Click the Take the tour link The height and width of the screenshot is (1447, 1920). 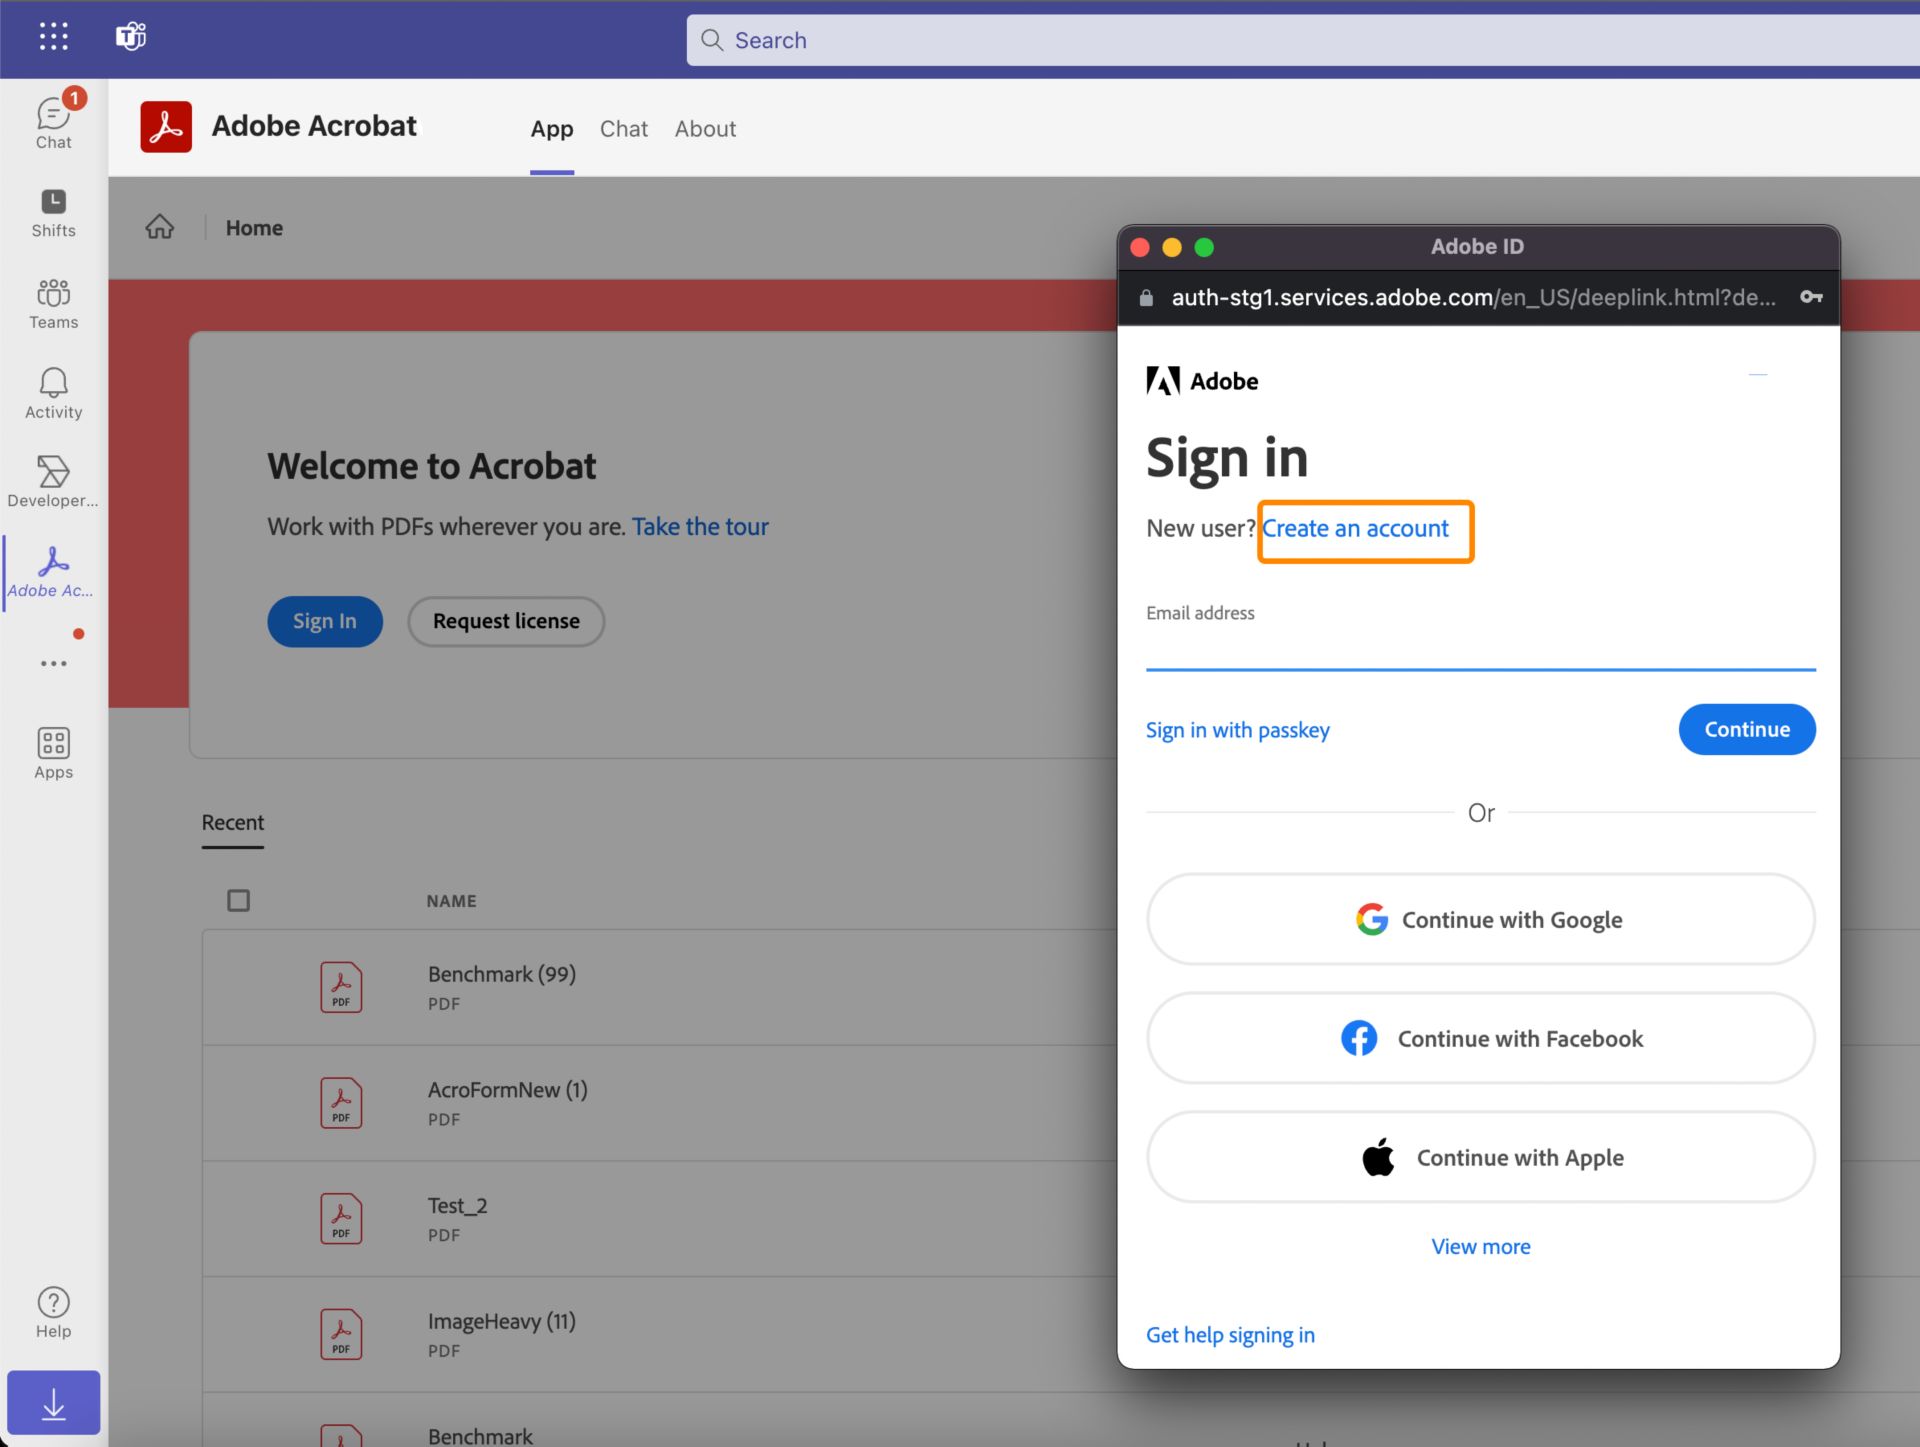pyautogui.click(x=699, y=526)
